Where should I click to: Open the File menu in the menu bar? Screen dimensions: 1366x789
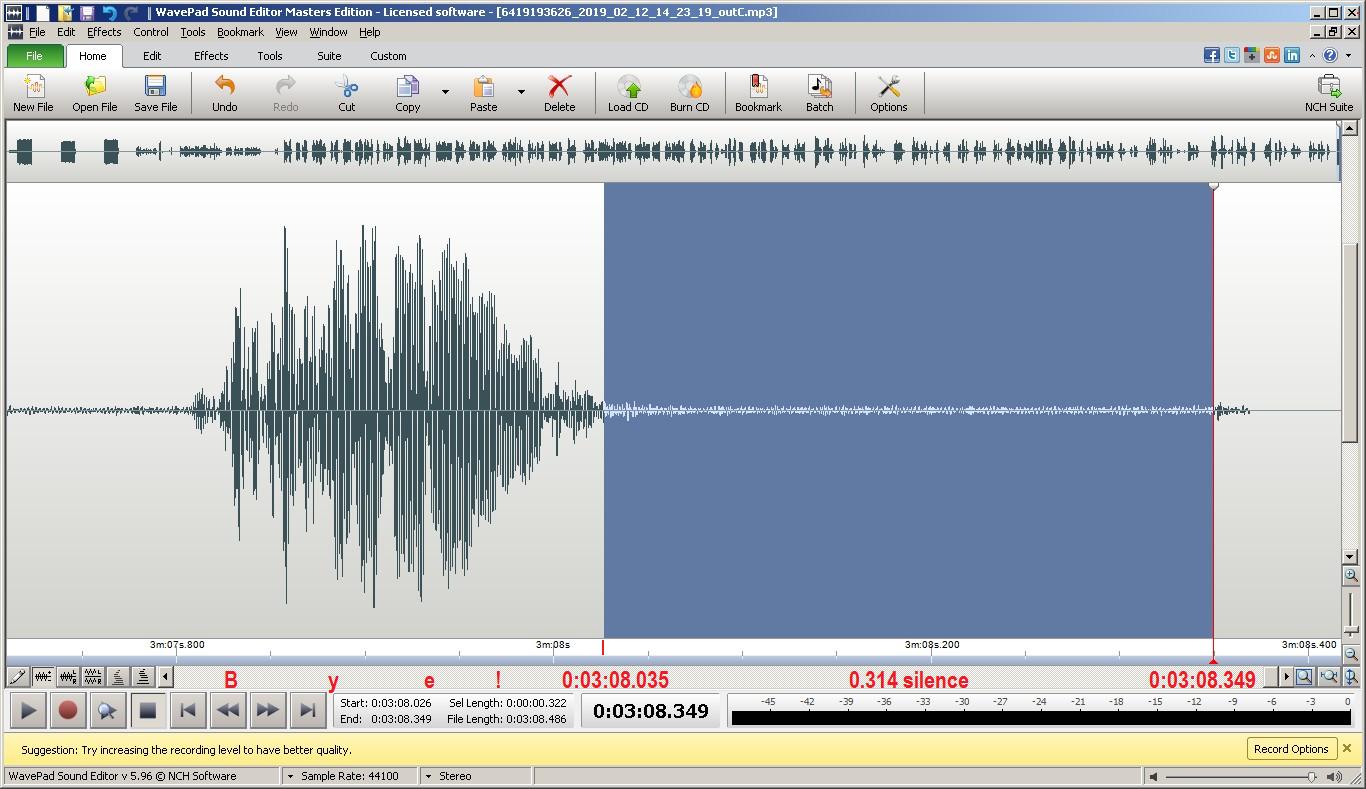coord(37,32)
